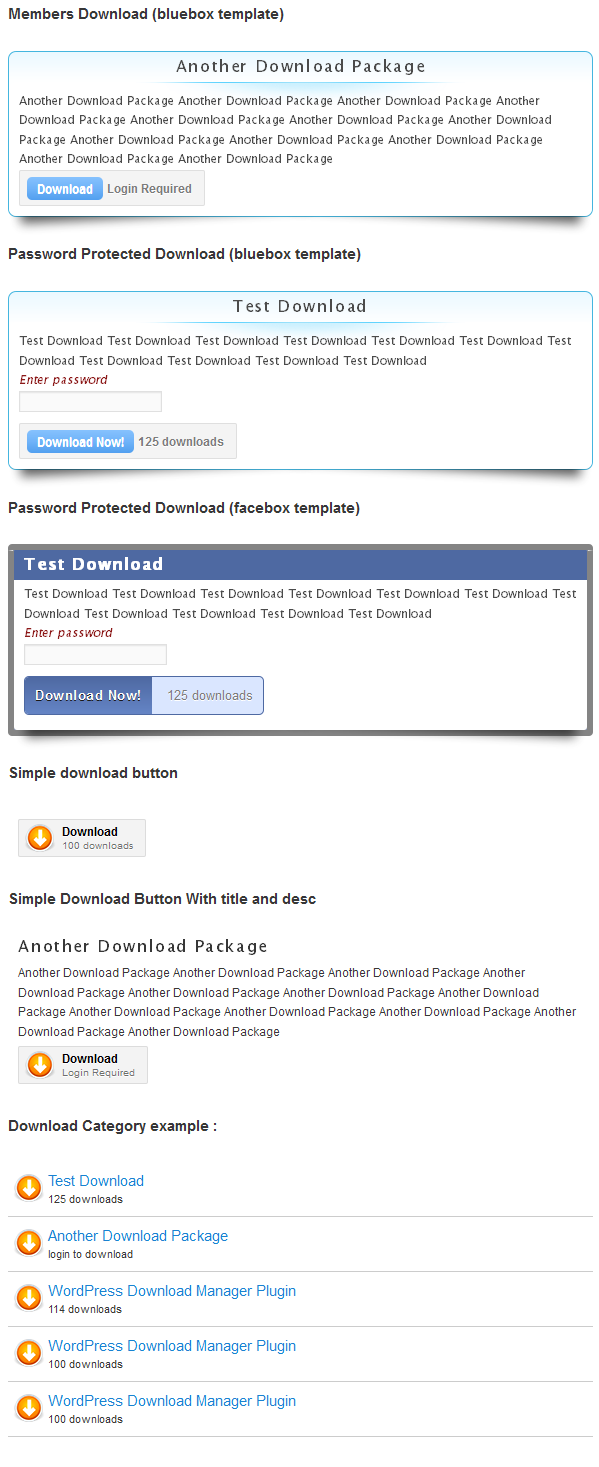This screenshot has width=599, height=1467.
Task: Click orange arrow icon beside Test Download
Action: pos(29,1188)
